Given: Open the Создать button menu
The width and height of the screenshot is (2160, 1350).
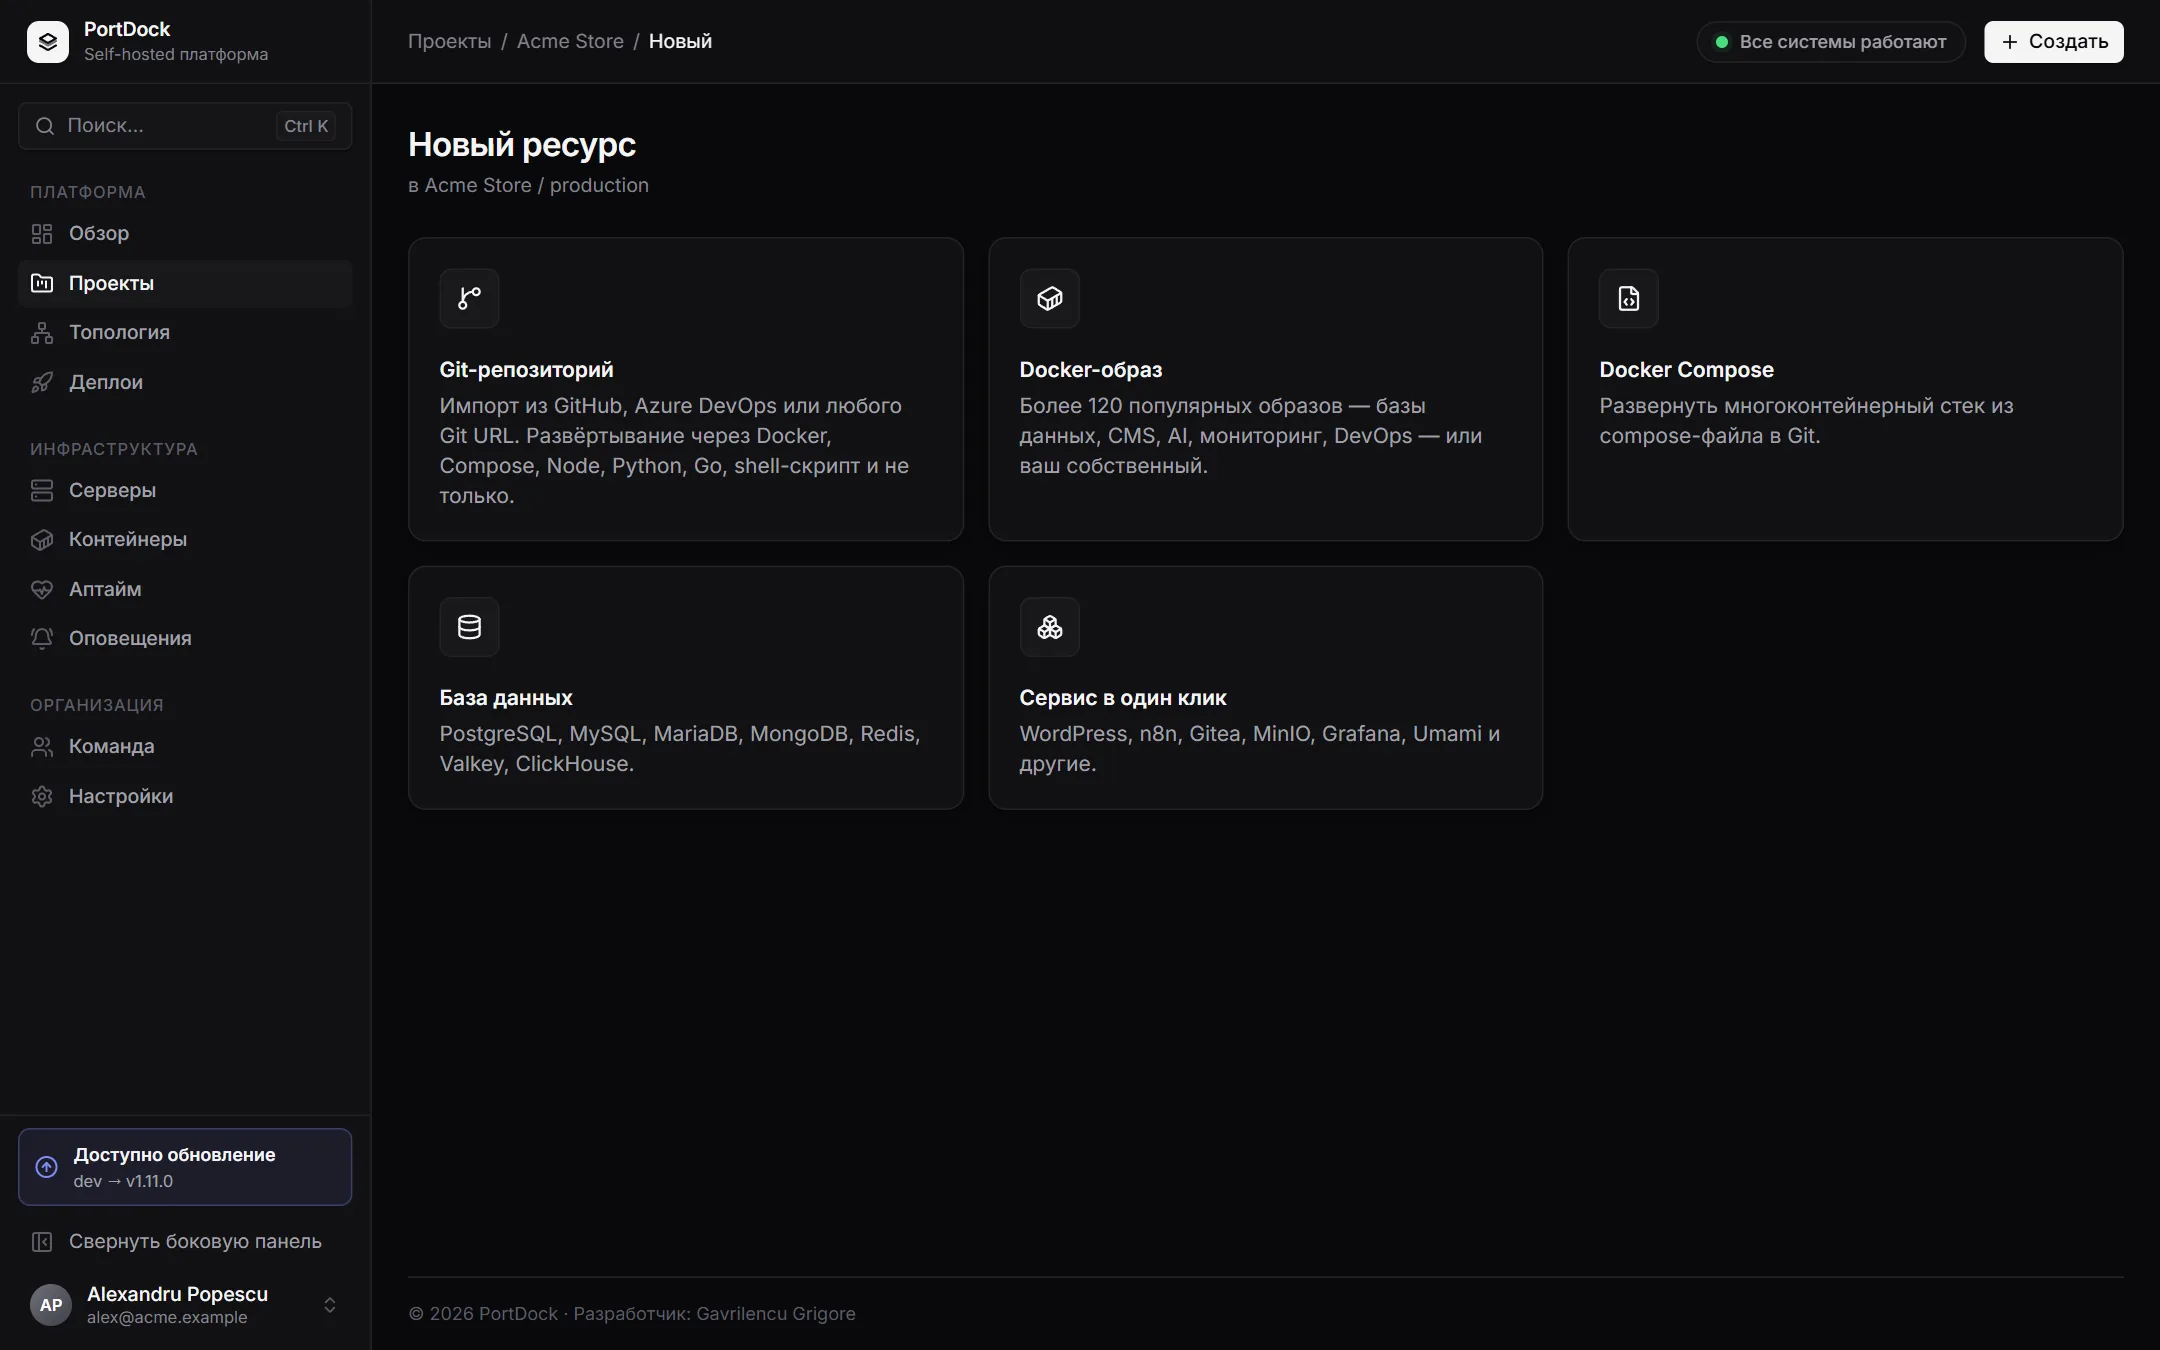Looking at the screenshot, I should (x=2054, y=42).
